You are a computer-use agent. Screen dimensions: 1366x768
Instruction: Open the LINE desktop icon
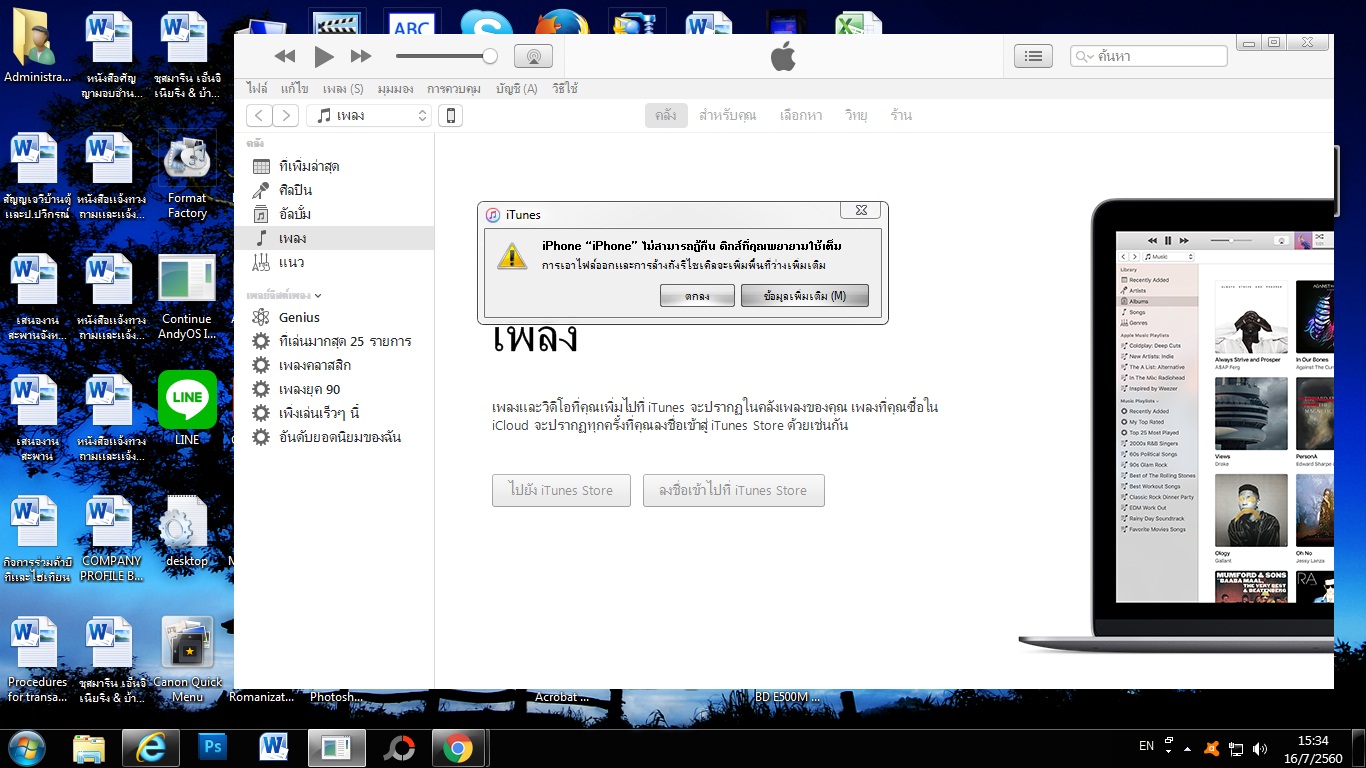coord(187,408)
